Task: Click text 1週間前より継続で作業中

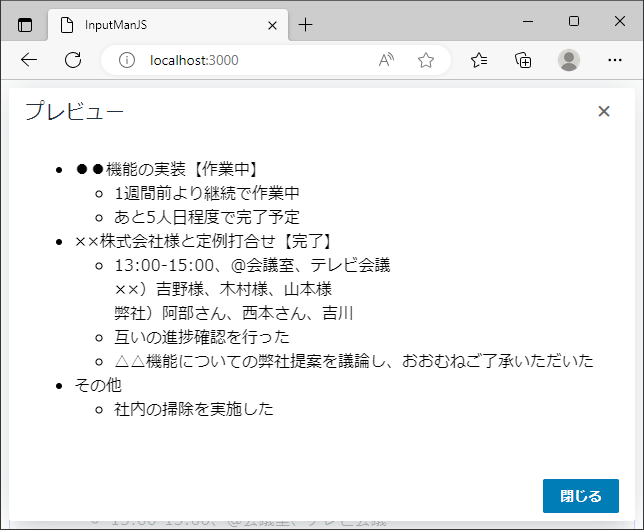Action: [x=207, y=193]
